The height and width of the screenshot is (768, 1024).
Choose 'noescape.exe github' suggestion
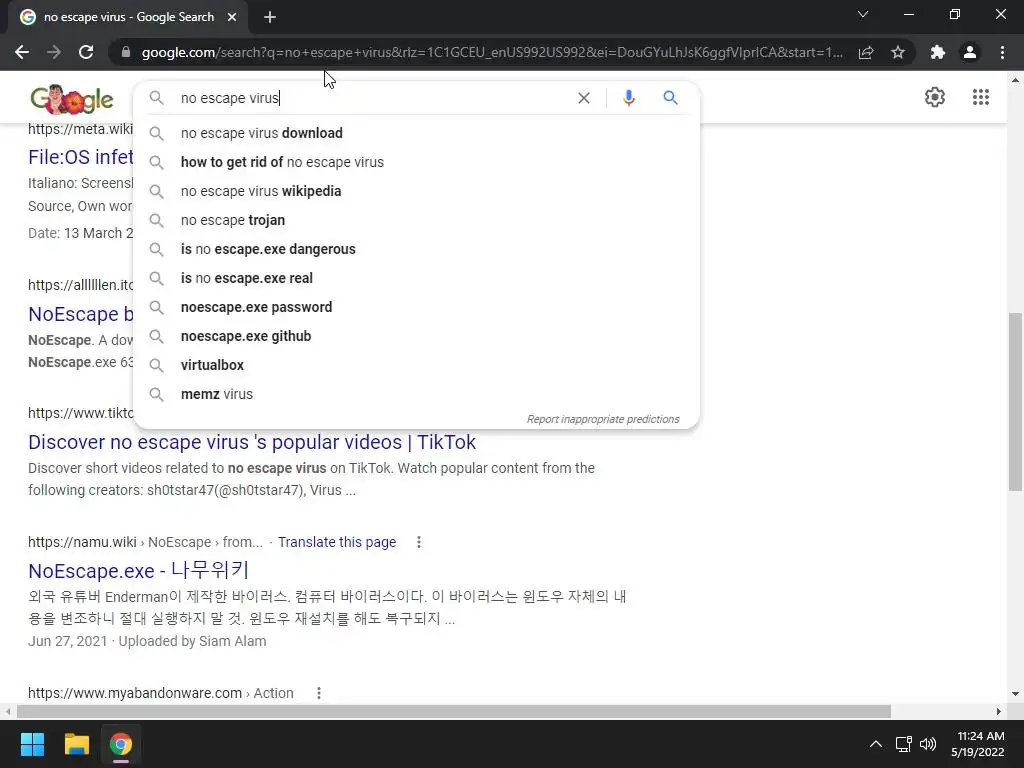click(x=416, y=336)
